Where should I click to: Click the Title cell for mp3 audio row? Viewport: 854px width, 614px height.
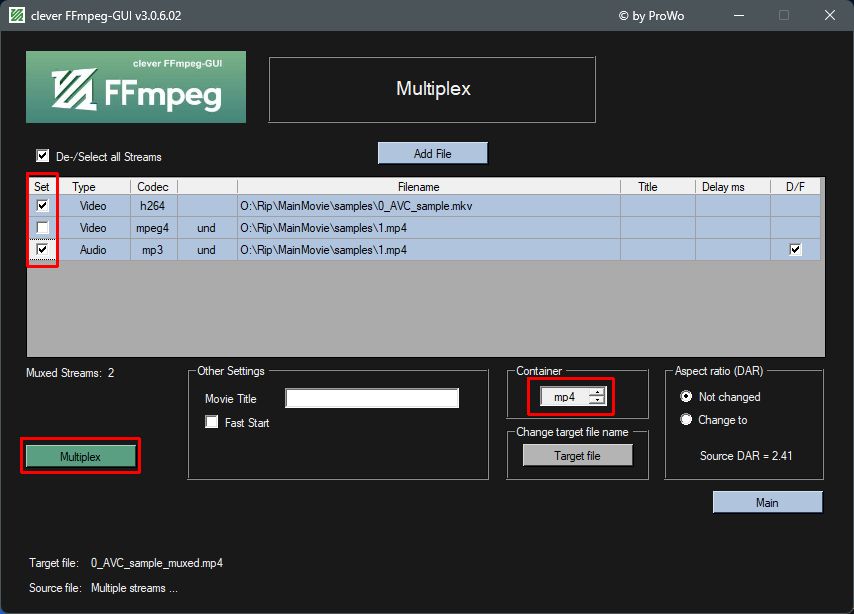tap(658, 250)
